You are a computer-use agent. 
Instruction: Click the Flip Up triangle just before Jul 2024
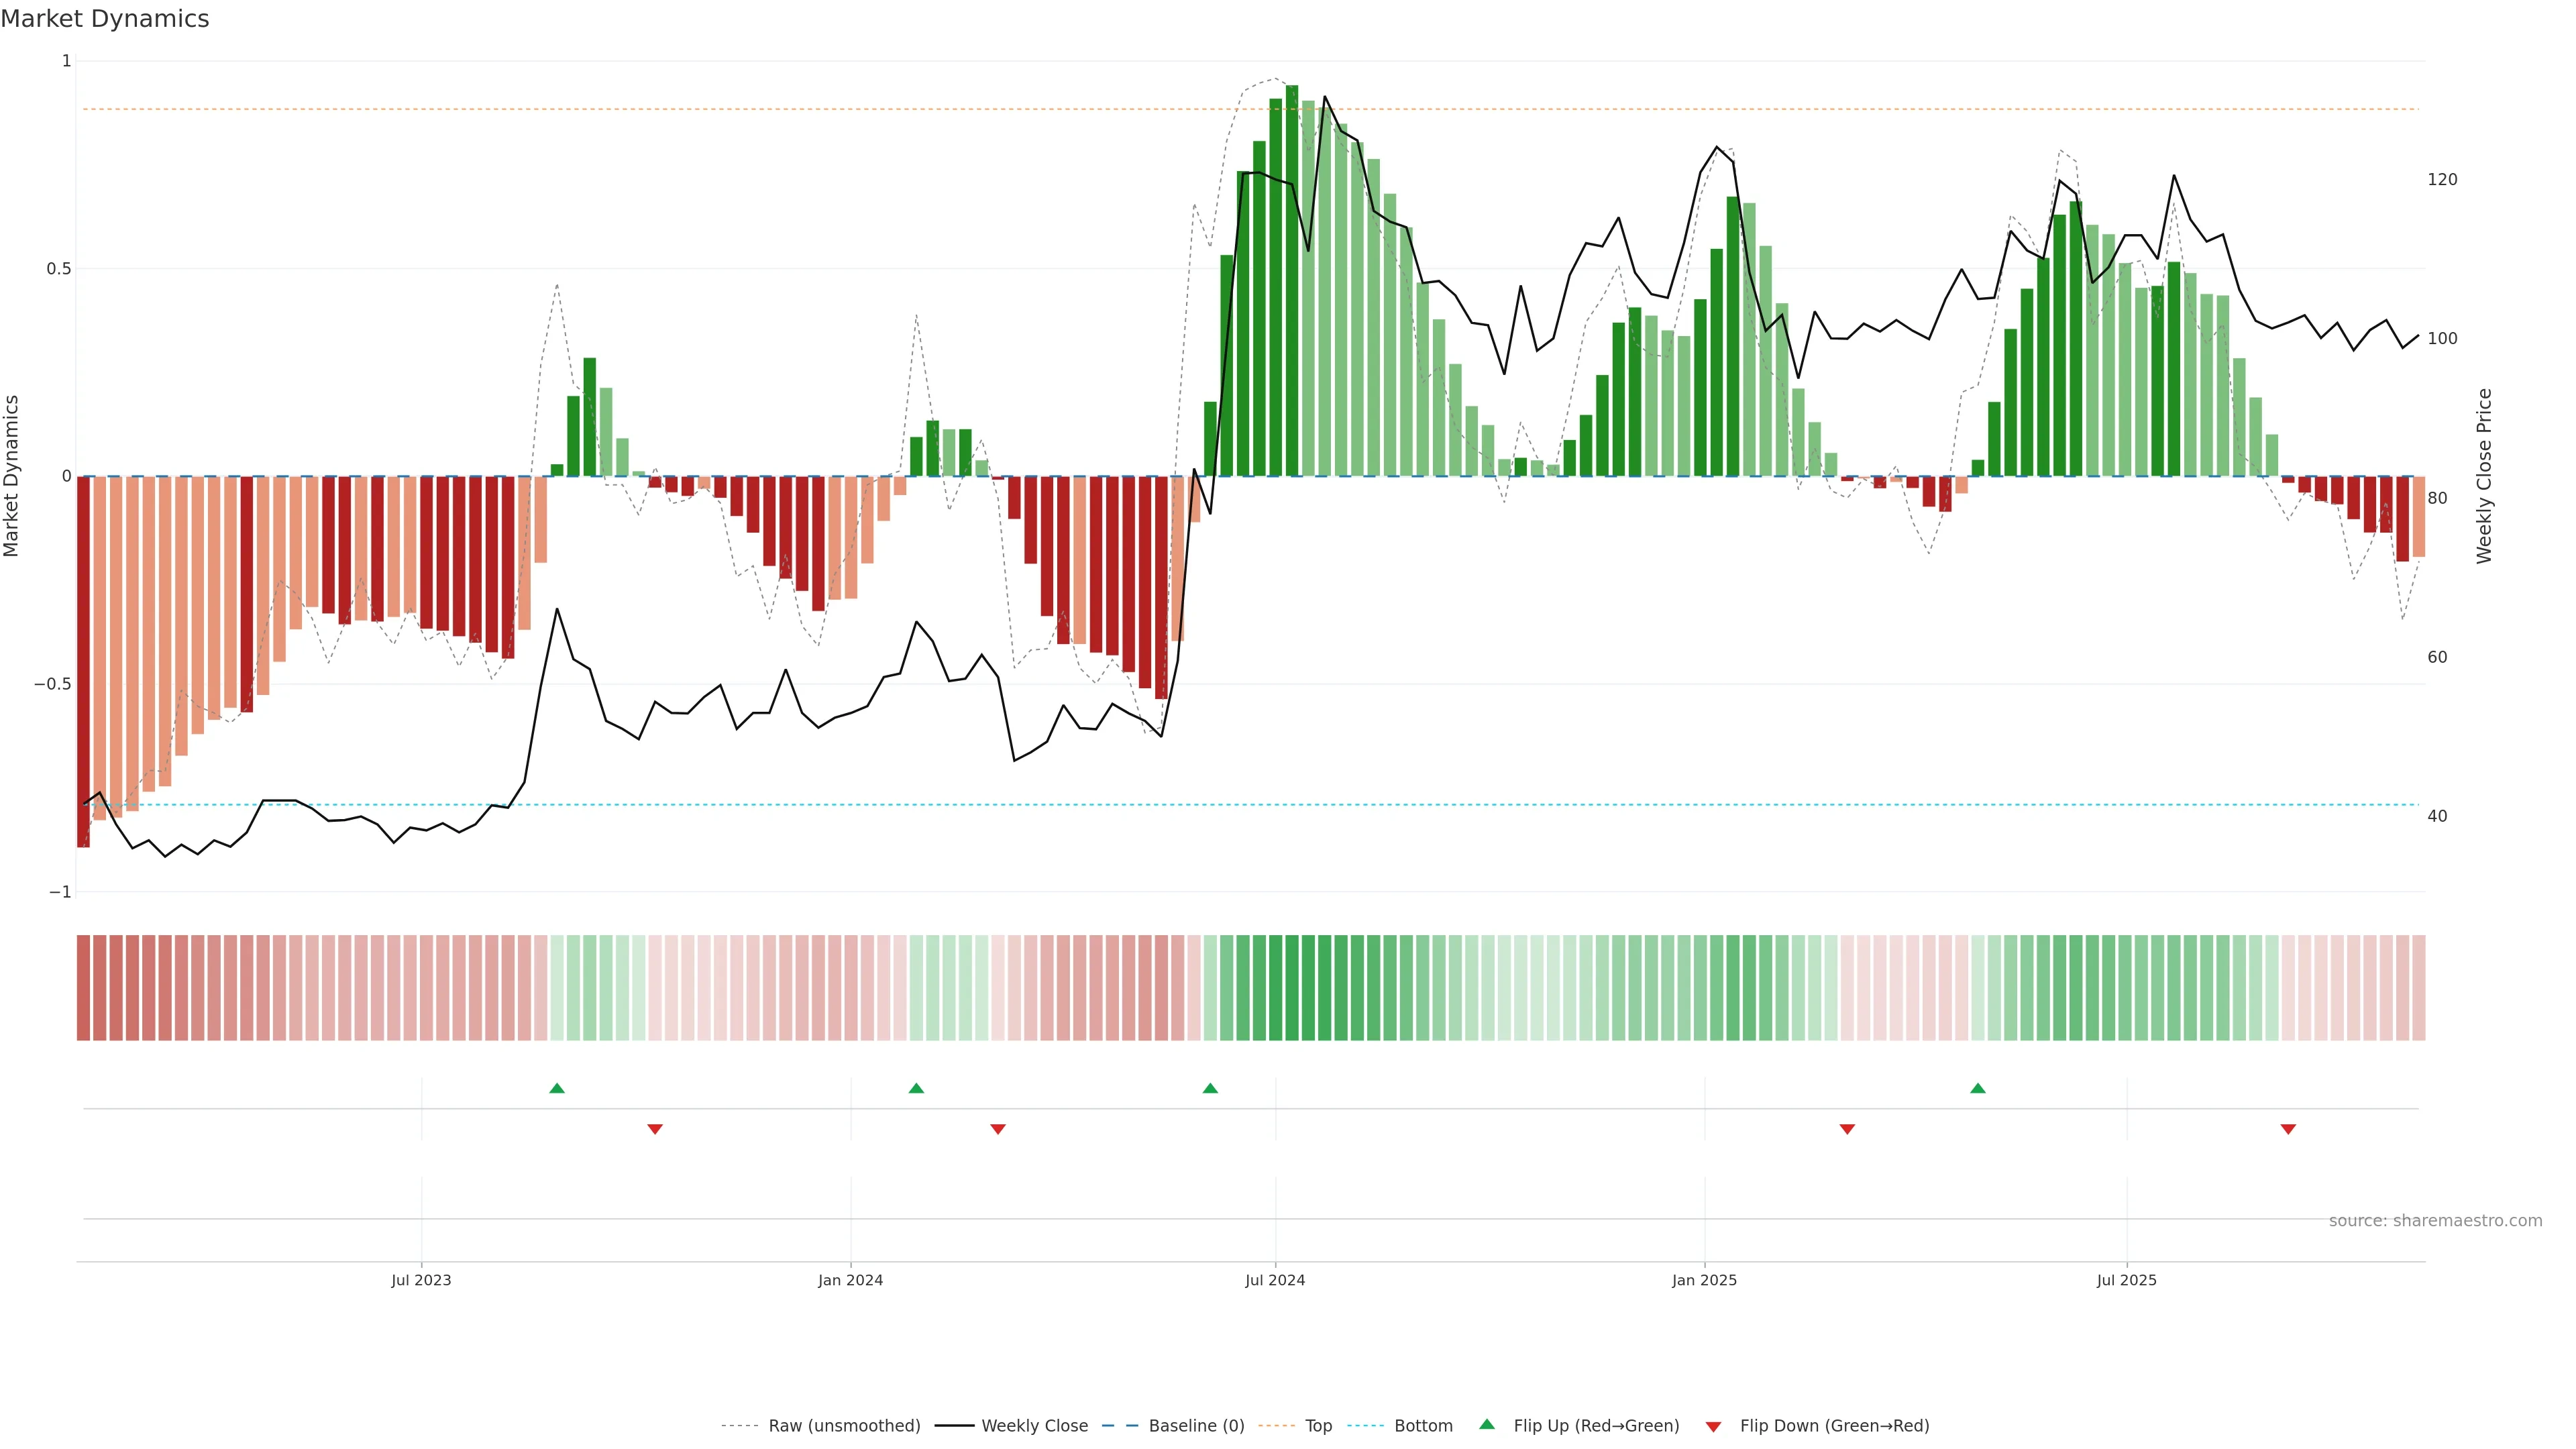pos(1210,1088)
